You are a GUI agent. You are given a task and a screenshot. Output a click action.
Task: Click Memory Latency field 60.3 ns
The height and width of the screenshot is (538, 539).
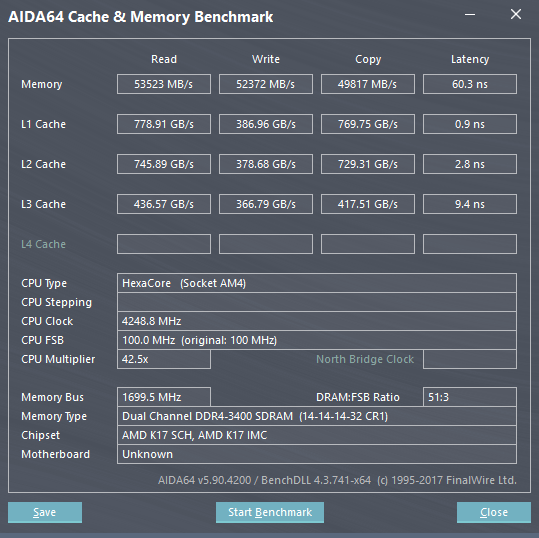tap(470, 84)
